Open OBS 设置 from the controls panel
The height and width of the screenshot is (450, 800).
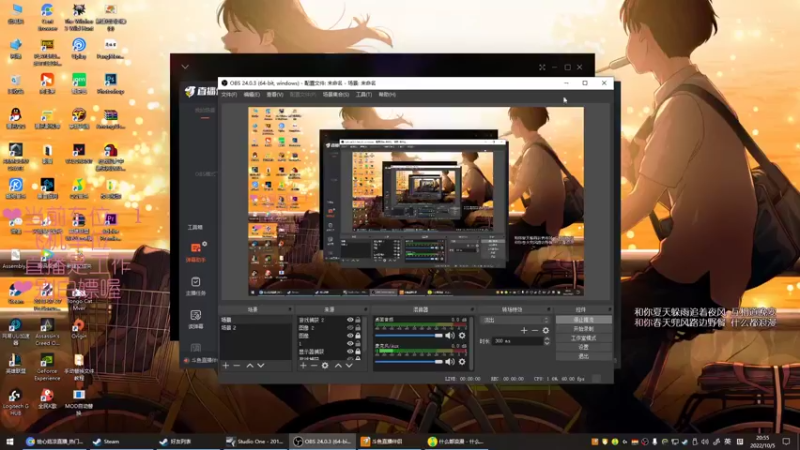pyautogui.click(x=584, y=347)
